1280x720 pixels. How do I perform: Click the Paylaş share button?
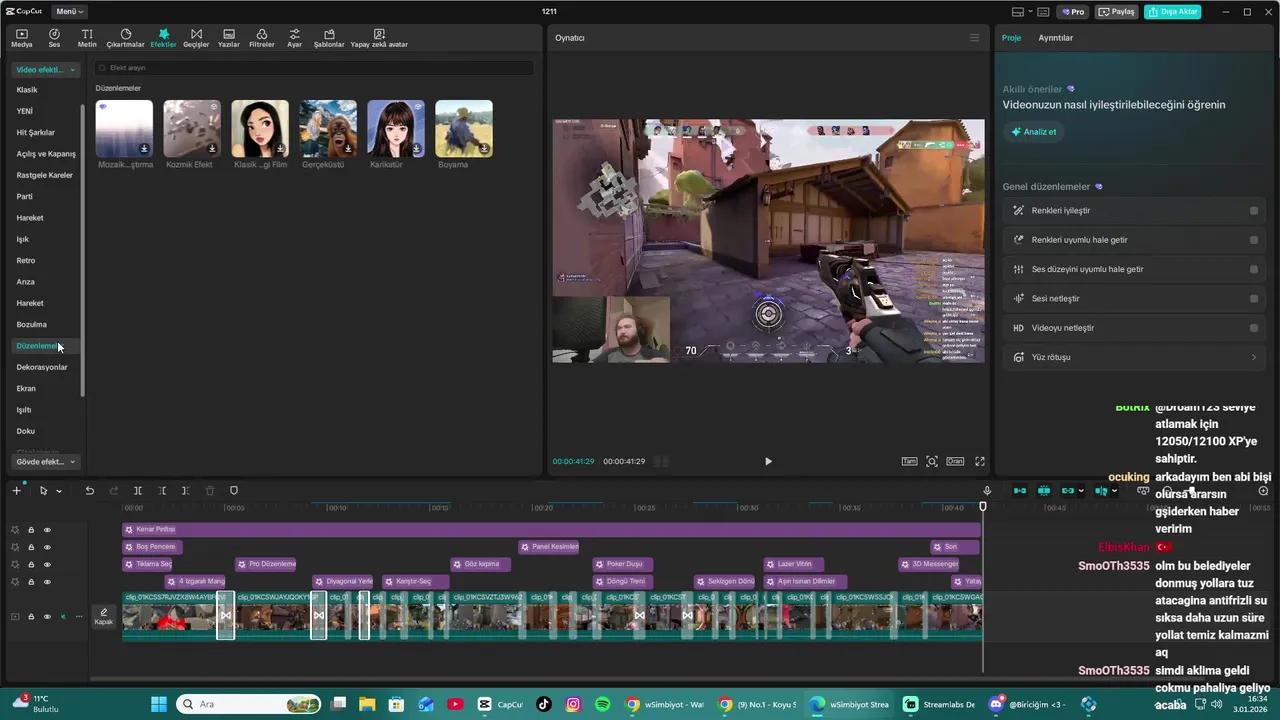coord(1117,12)
